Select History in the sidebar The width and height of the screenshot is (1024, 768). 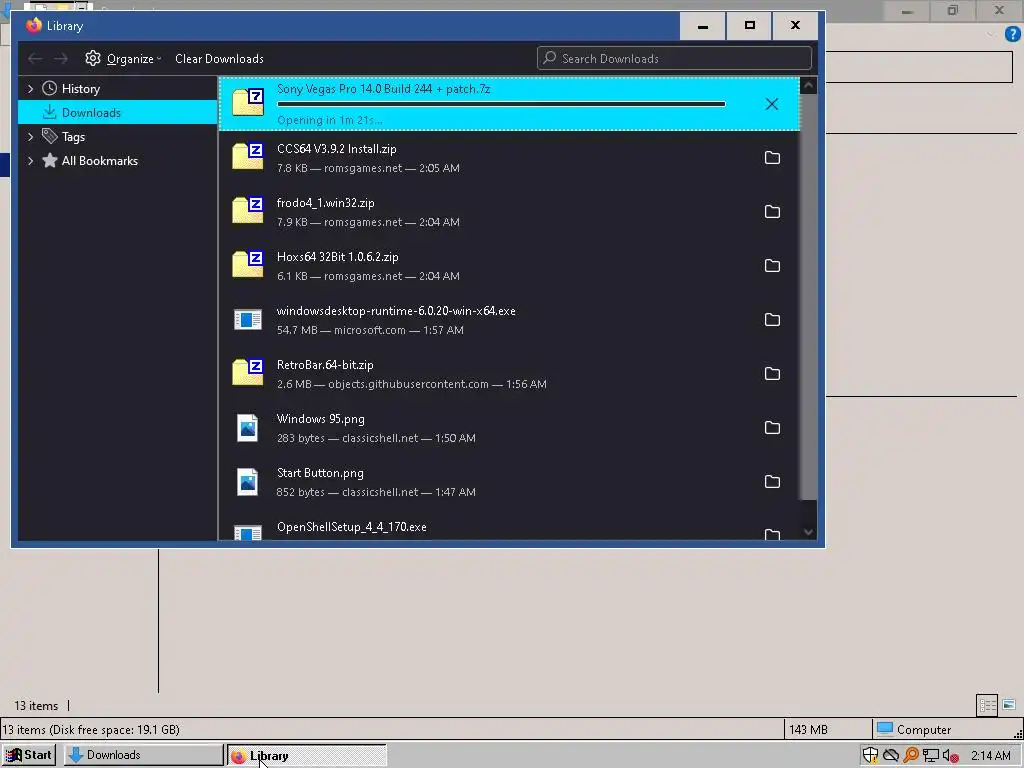pyautogui.click(x=118, y=88)
